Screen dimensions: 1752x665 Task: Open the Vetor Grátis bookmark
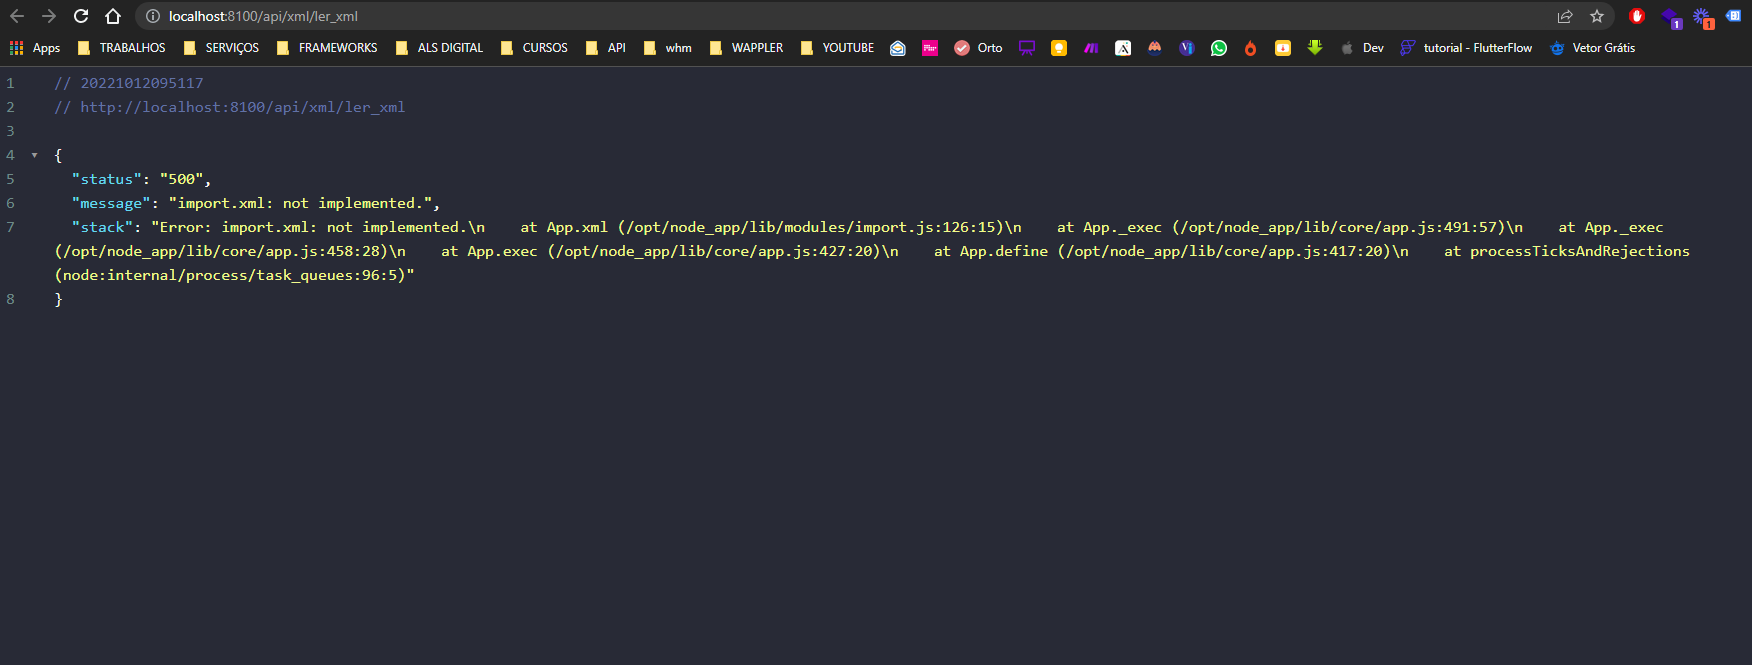1592,48
